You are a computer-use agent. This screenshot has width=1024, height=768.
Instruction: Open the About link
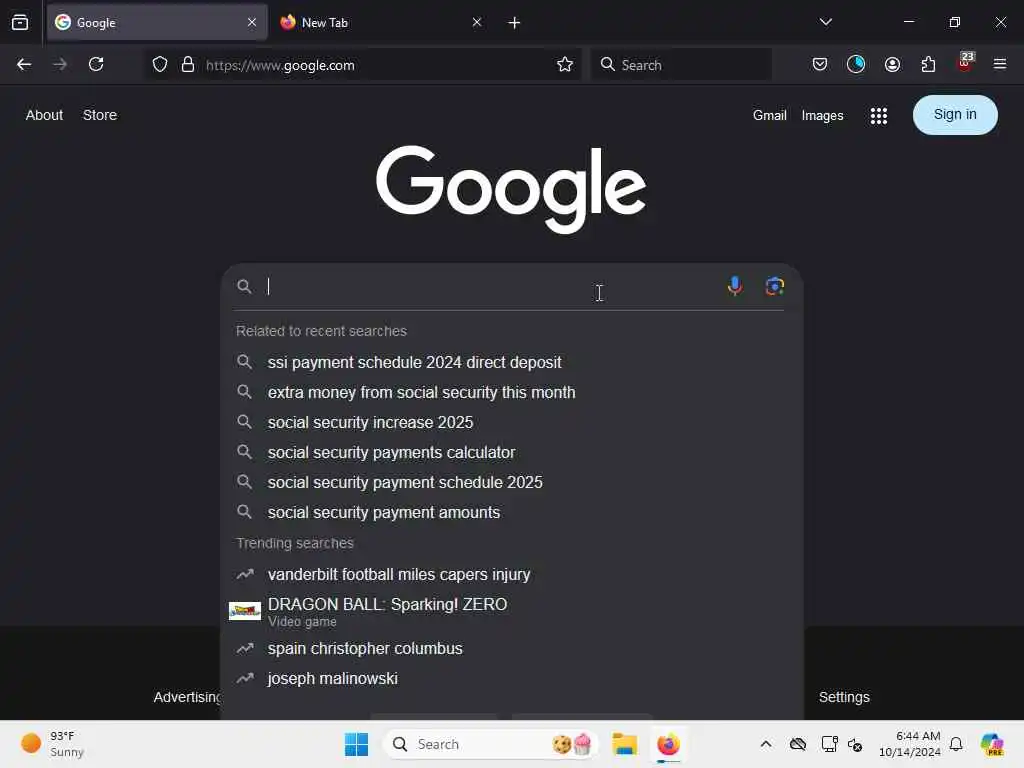pos(44,115)
